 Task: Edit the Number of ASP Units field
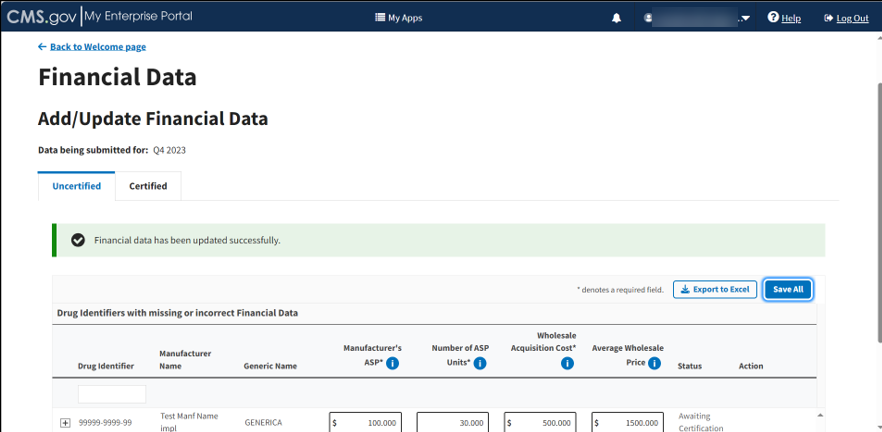tap(453, 423)
